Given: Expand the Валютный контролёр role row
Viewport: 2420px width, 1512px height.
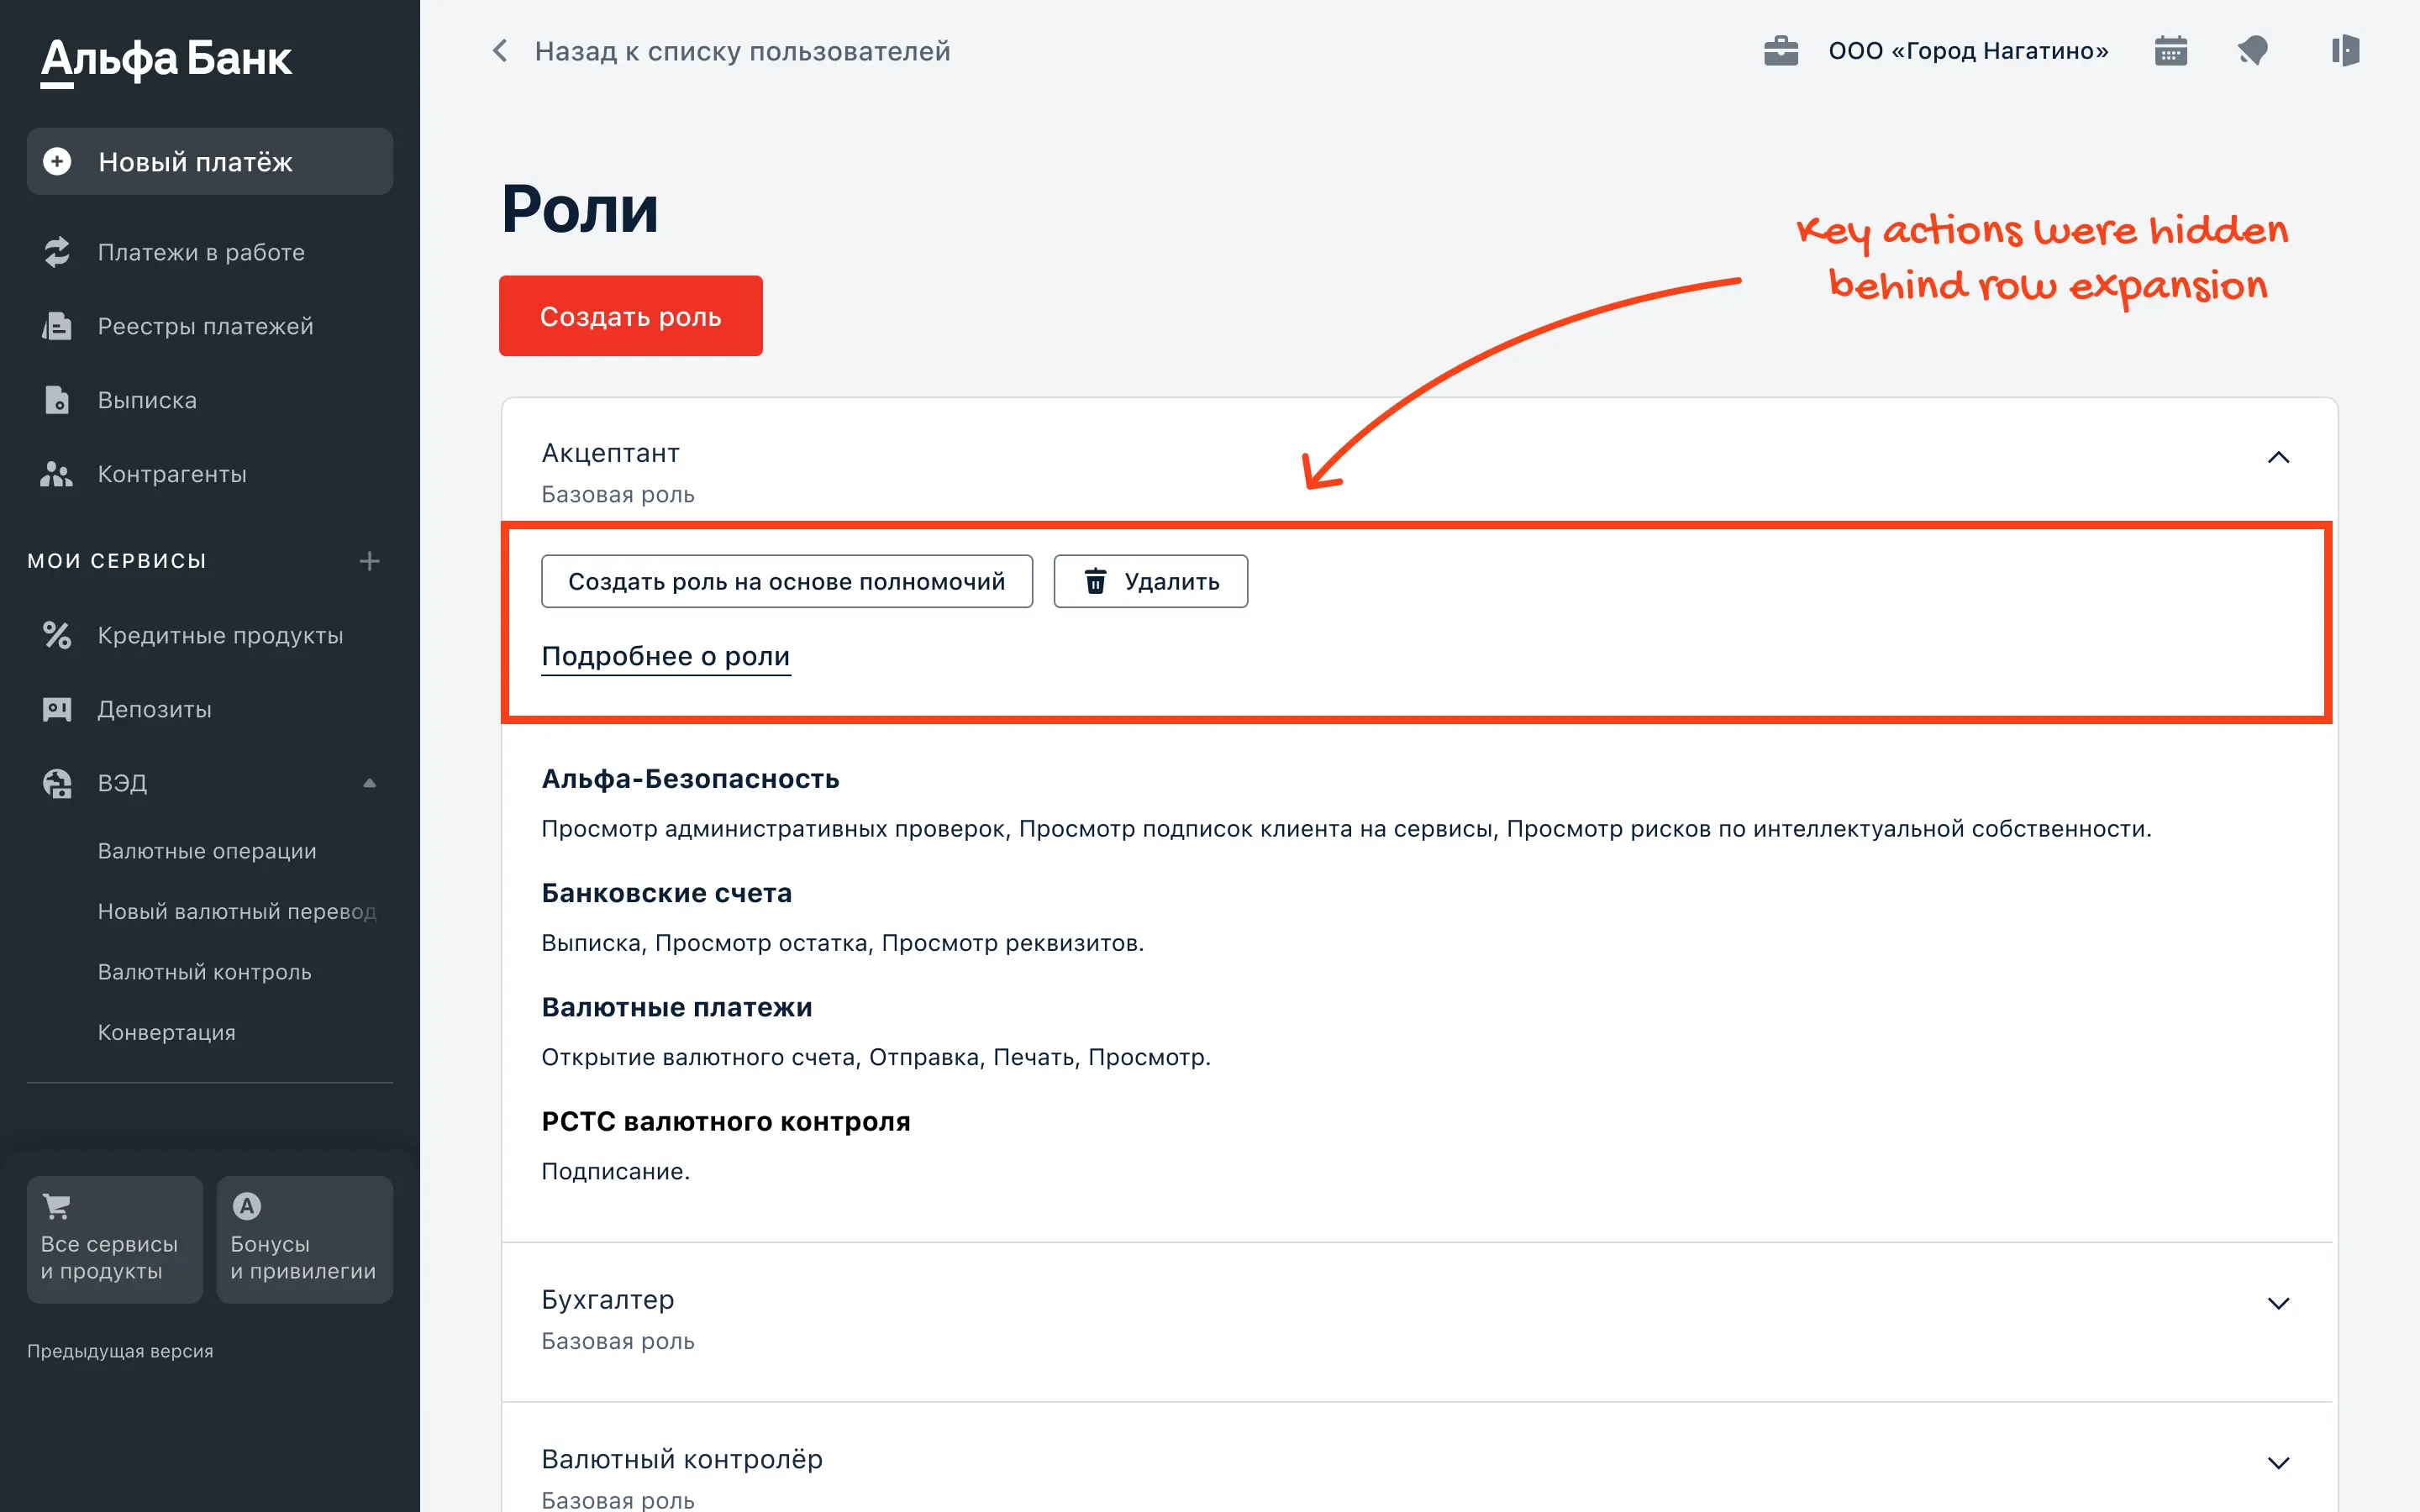Looking at the screenshot, I should pos(2278,1463).
